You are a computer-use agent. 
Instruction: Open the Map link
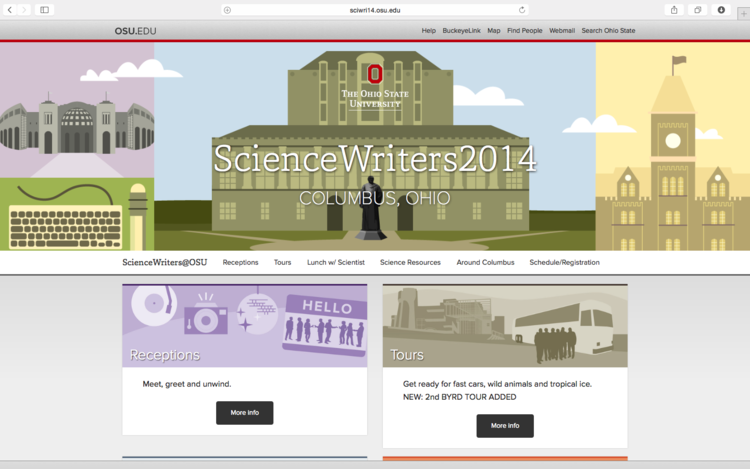494,31
